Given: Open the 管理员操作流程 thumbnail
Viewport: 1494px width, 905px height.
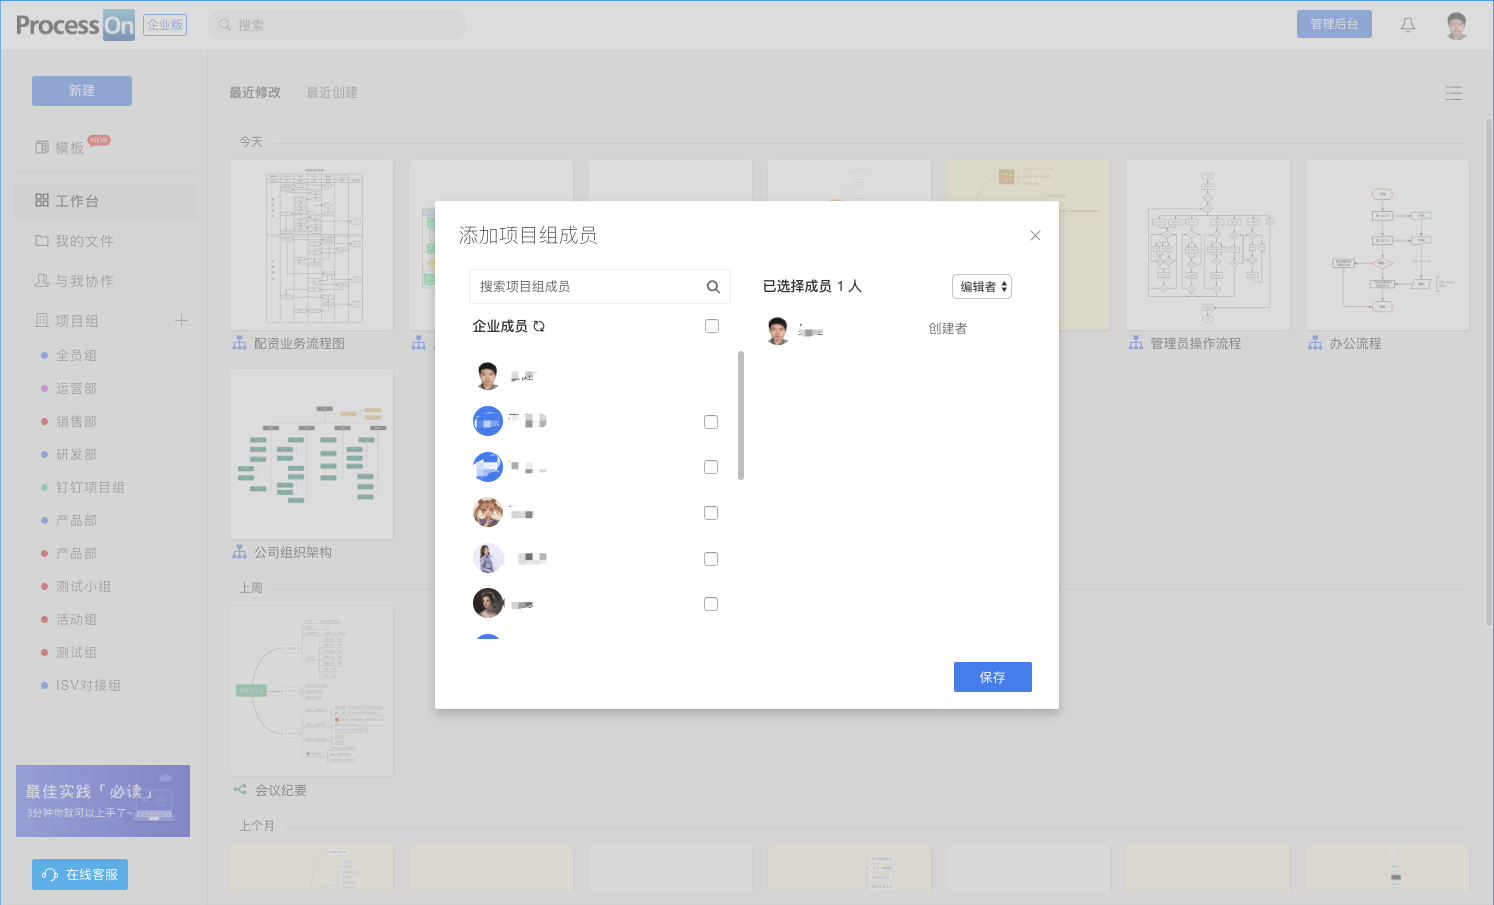Looking at the screenshot, I should coord(1208,245).
